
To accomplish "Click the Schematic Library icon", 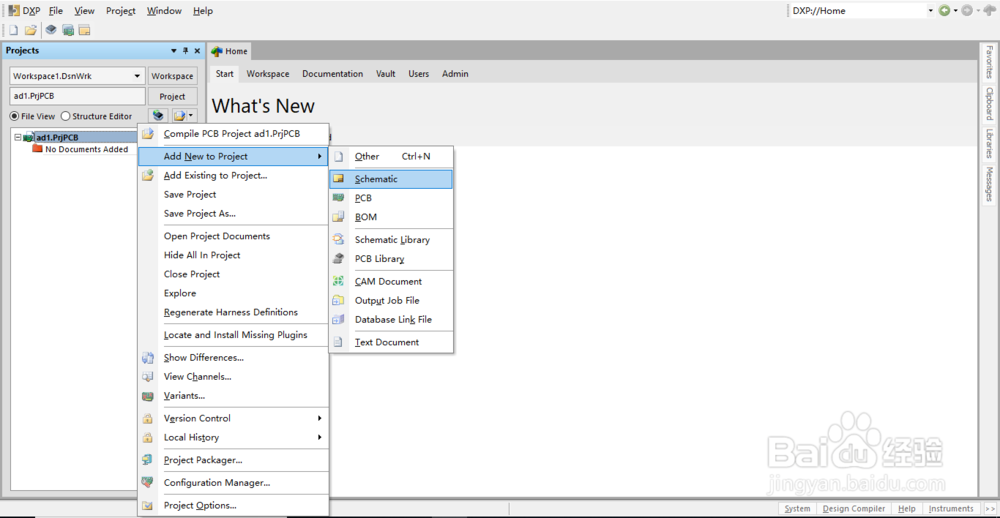I will (x=339, y=240).
